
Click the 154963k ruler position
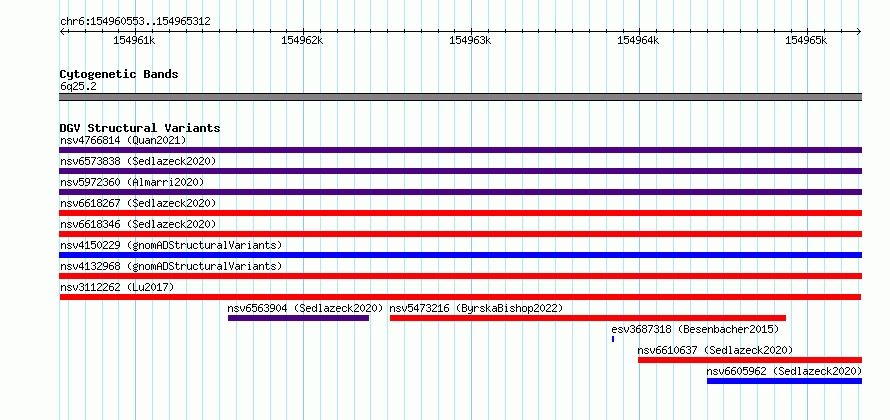(x=470, y=40)
